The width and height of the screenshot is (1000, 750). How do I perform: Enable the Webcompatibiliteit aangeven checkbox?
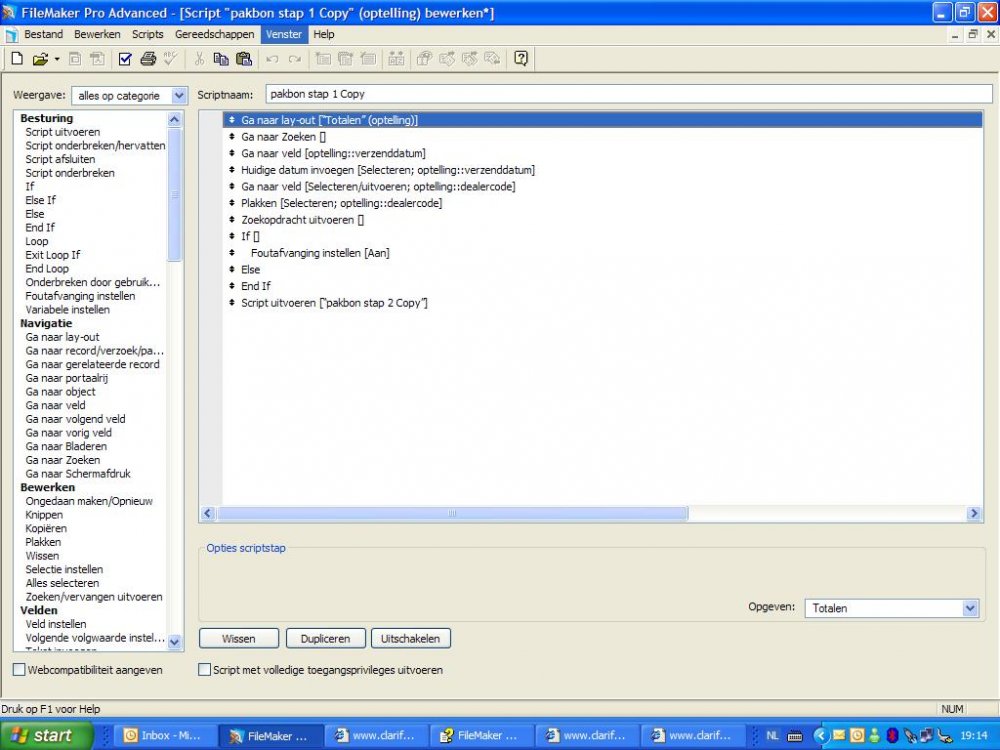(x=17, y=670)
